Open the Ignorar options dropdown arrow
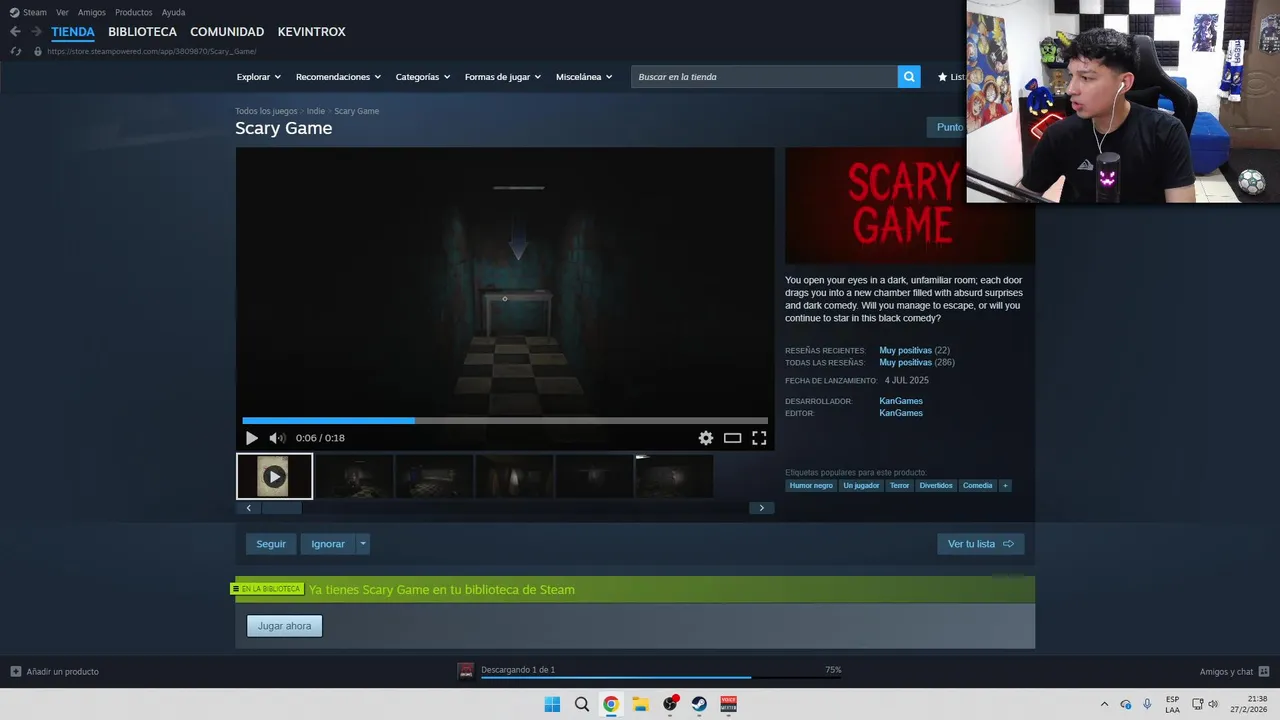Viewport: 1280px width, 720px height. point(363,544)
